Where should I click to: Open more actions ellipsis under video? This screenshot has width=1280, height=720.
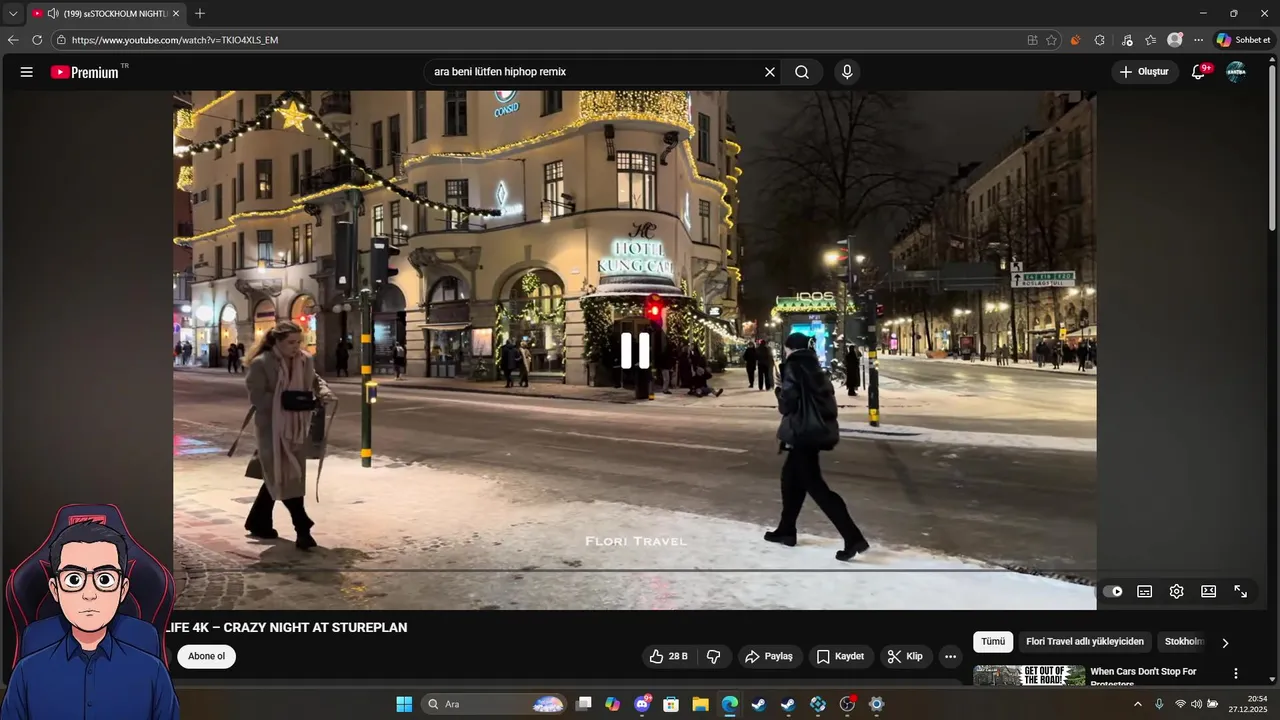[950, 656]
